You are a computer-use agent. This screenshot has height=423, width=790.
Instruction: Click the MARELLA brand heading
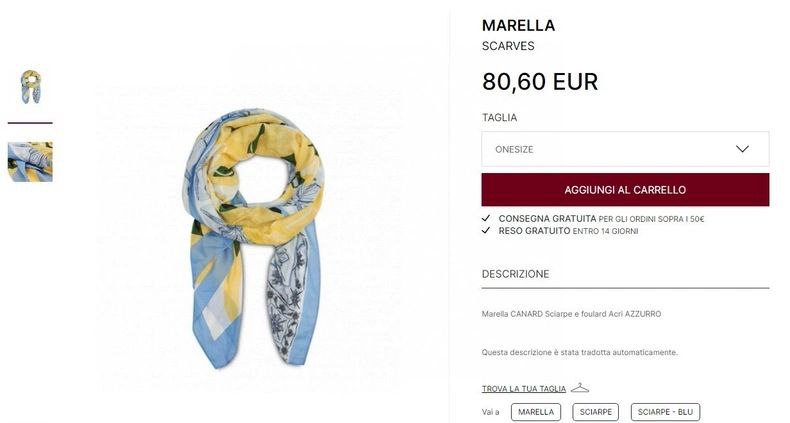[x=518, y=25]
